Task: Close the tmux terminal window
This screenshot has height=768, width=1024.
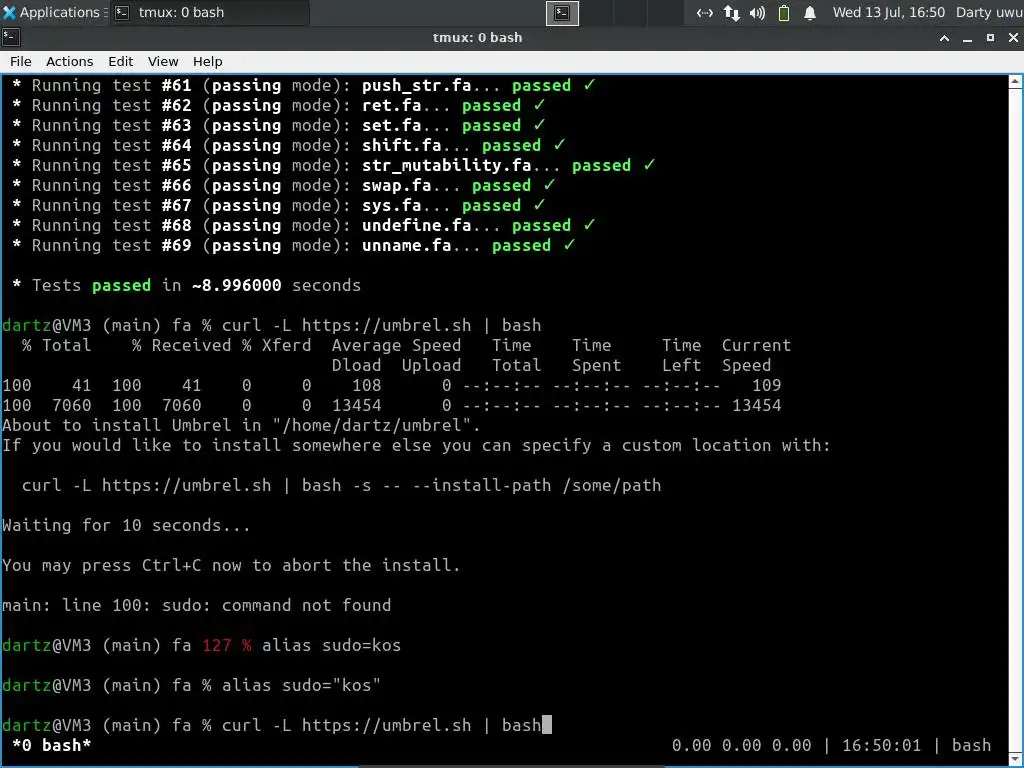Action: [x=1013, y=38]
